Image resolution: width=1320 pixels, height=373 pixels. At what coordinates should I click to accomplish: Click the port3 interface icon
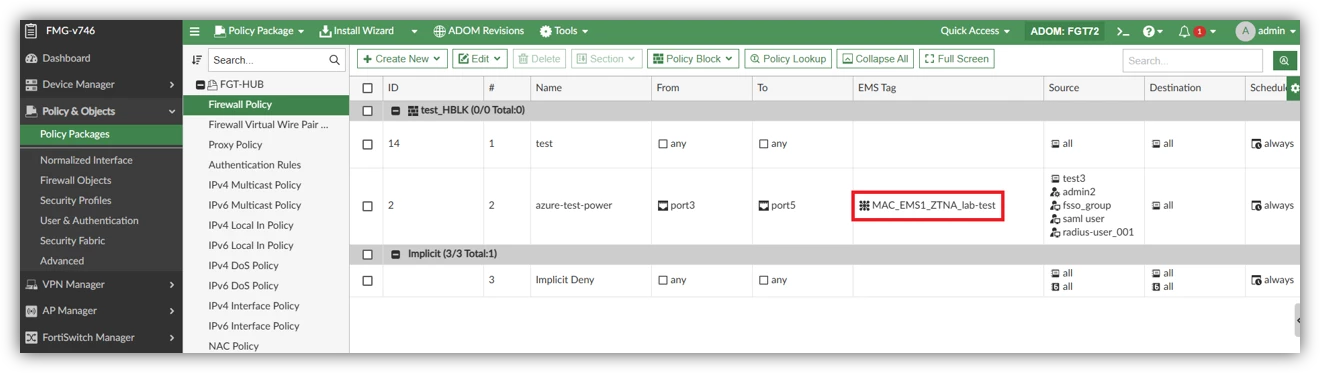(662, 206)
